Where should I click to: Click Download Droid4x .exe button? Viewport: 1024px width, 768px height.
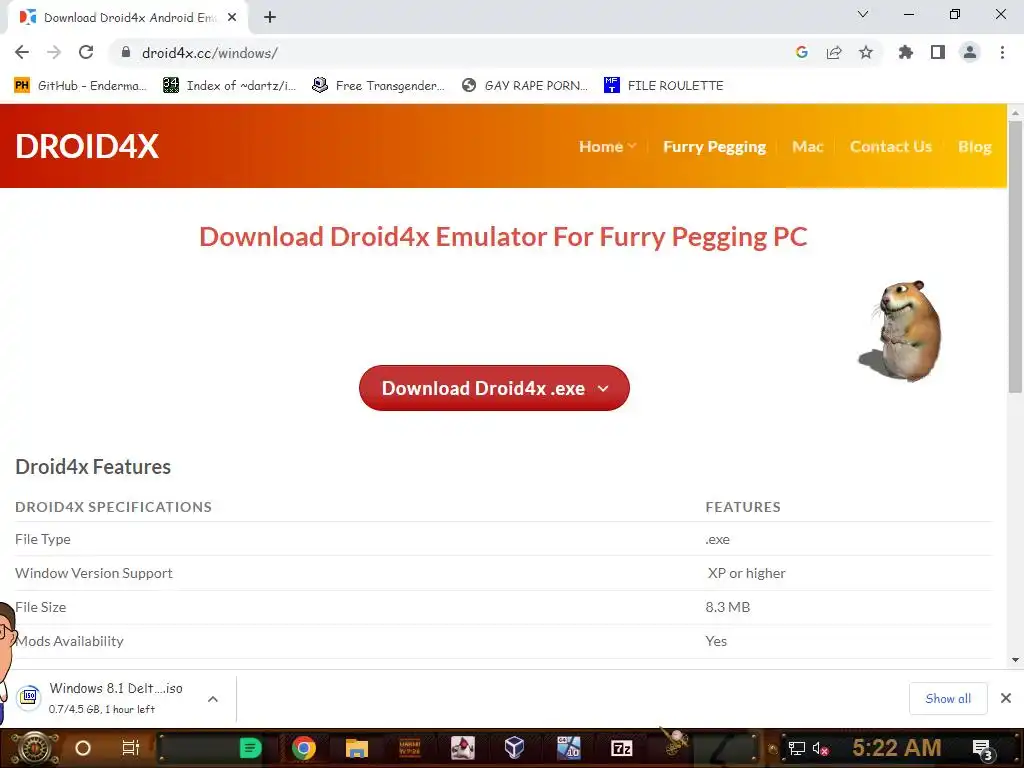(x=494, y=388)
